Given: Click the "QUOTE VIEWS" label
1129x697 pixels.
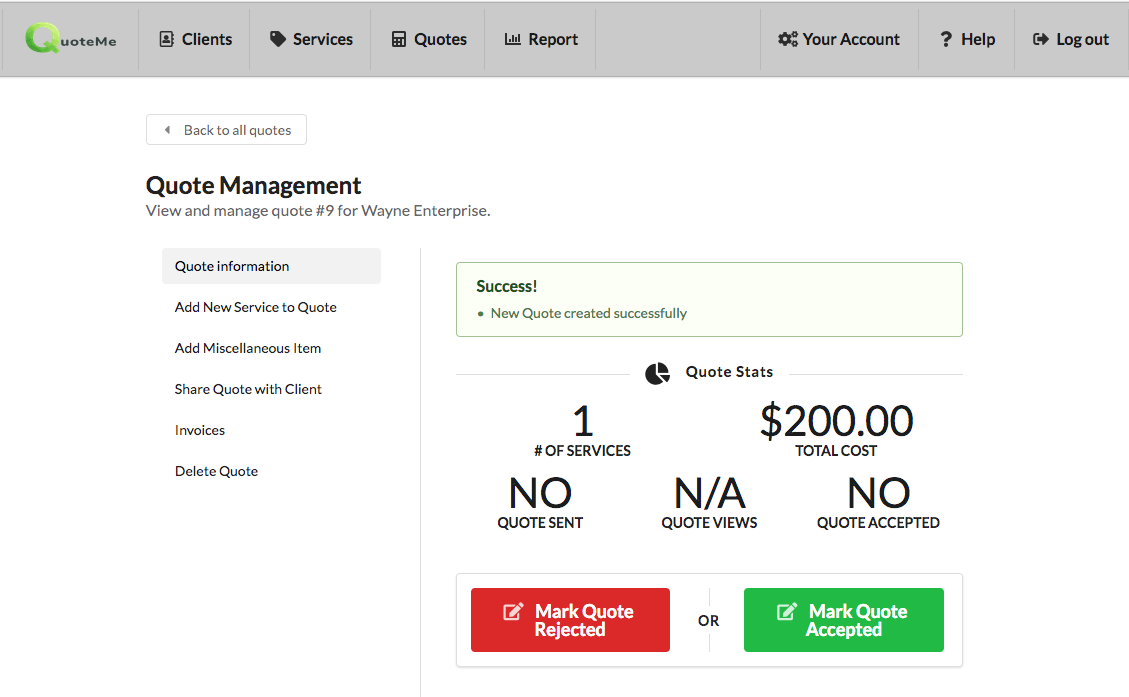Looking at the screenshot, I should point(709,523).
